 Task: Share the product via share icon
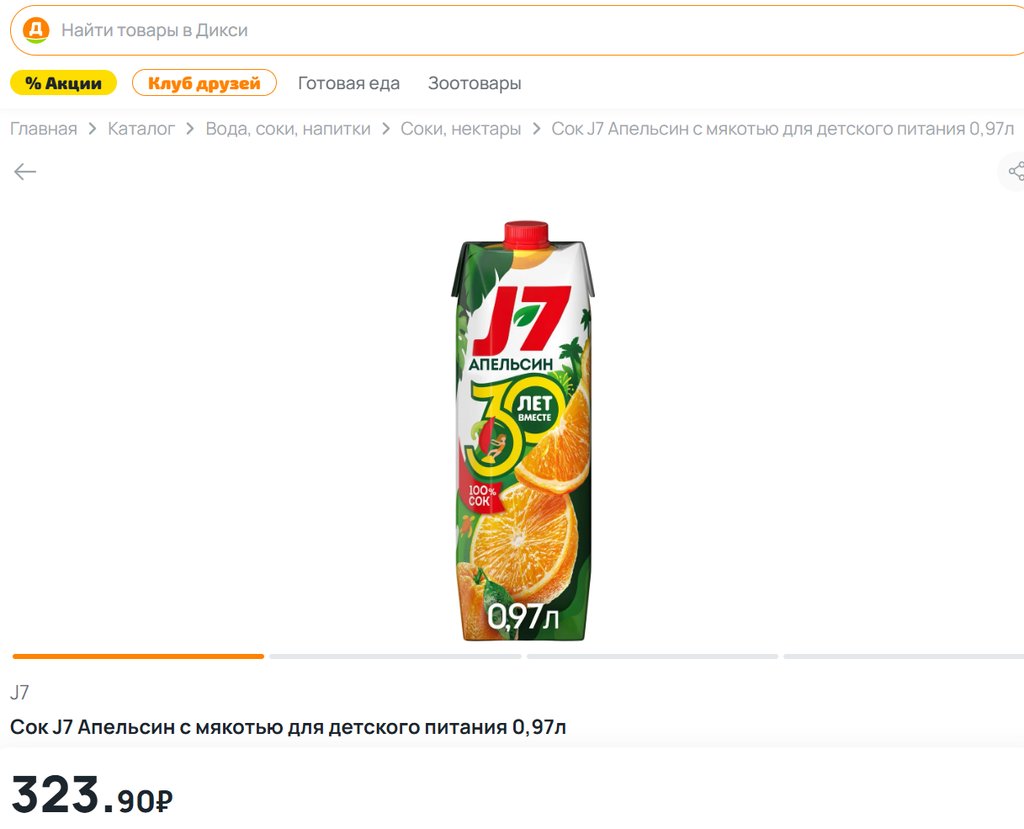[x=1014, y=172]
